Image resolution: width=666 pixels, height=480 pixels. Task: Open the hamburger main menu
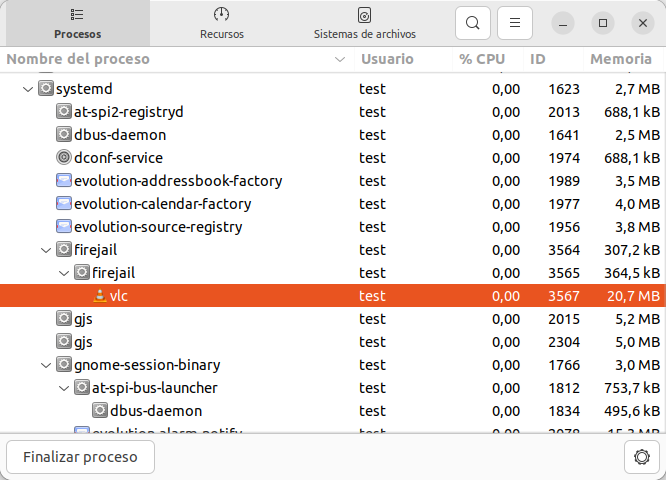point(514,22)
